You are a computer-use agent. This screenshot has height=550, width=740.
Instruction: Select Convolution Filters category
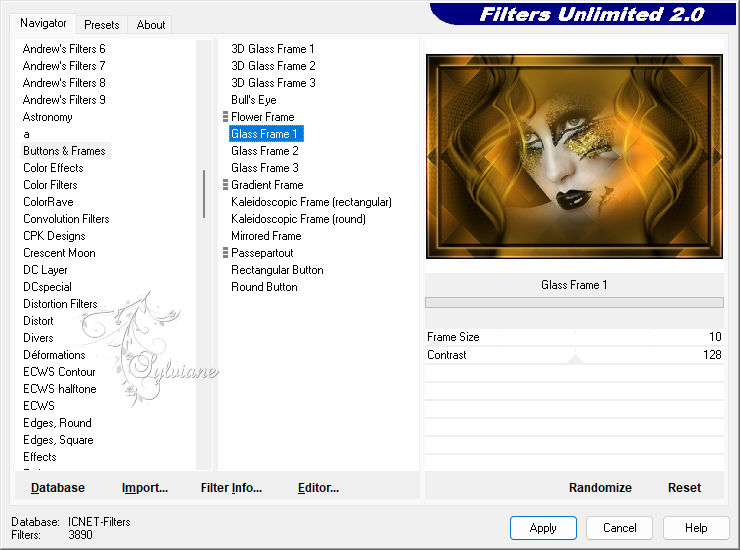pos(66,219)
